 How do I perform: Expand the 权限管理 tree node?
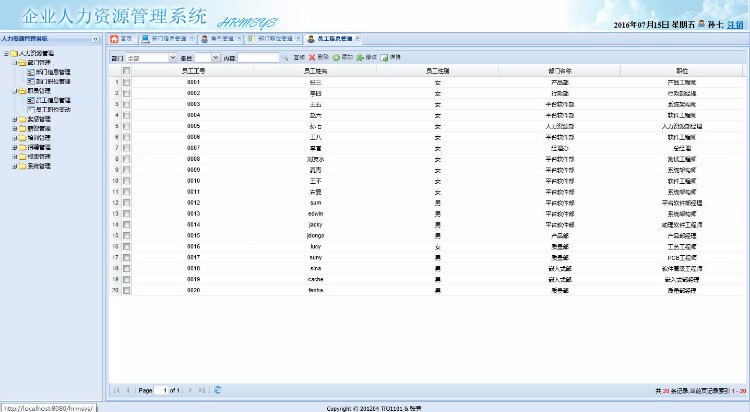15,156
